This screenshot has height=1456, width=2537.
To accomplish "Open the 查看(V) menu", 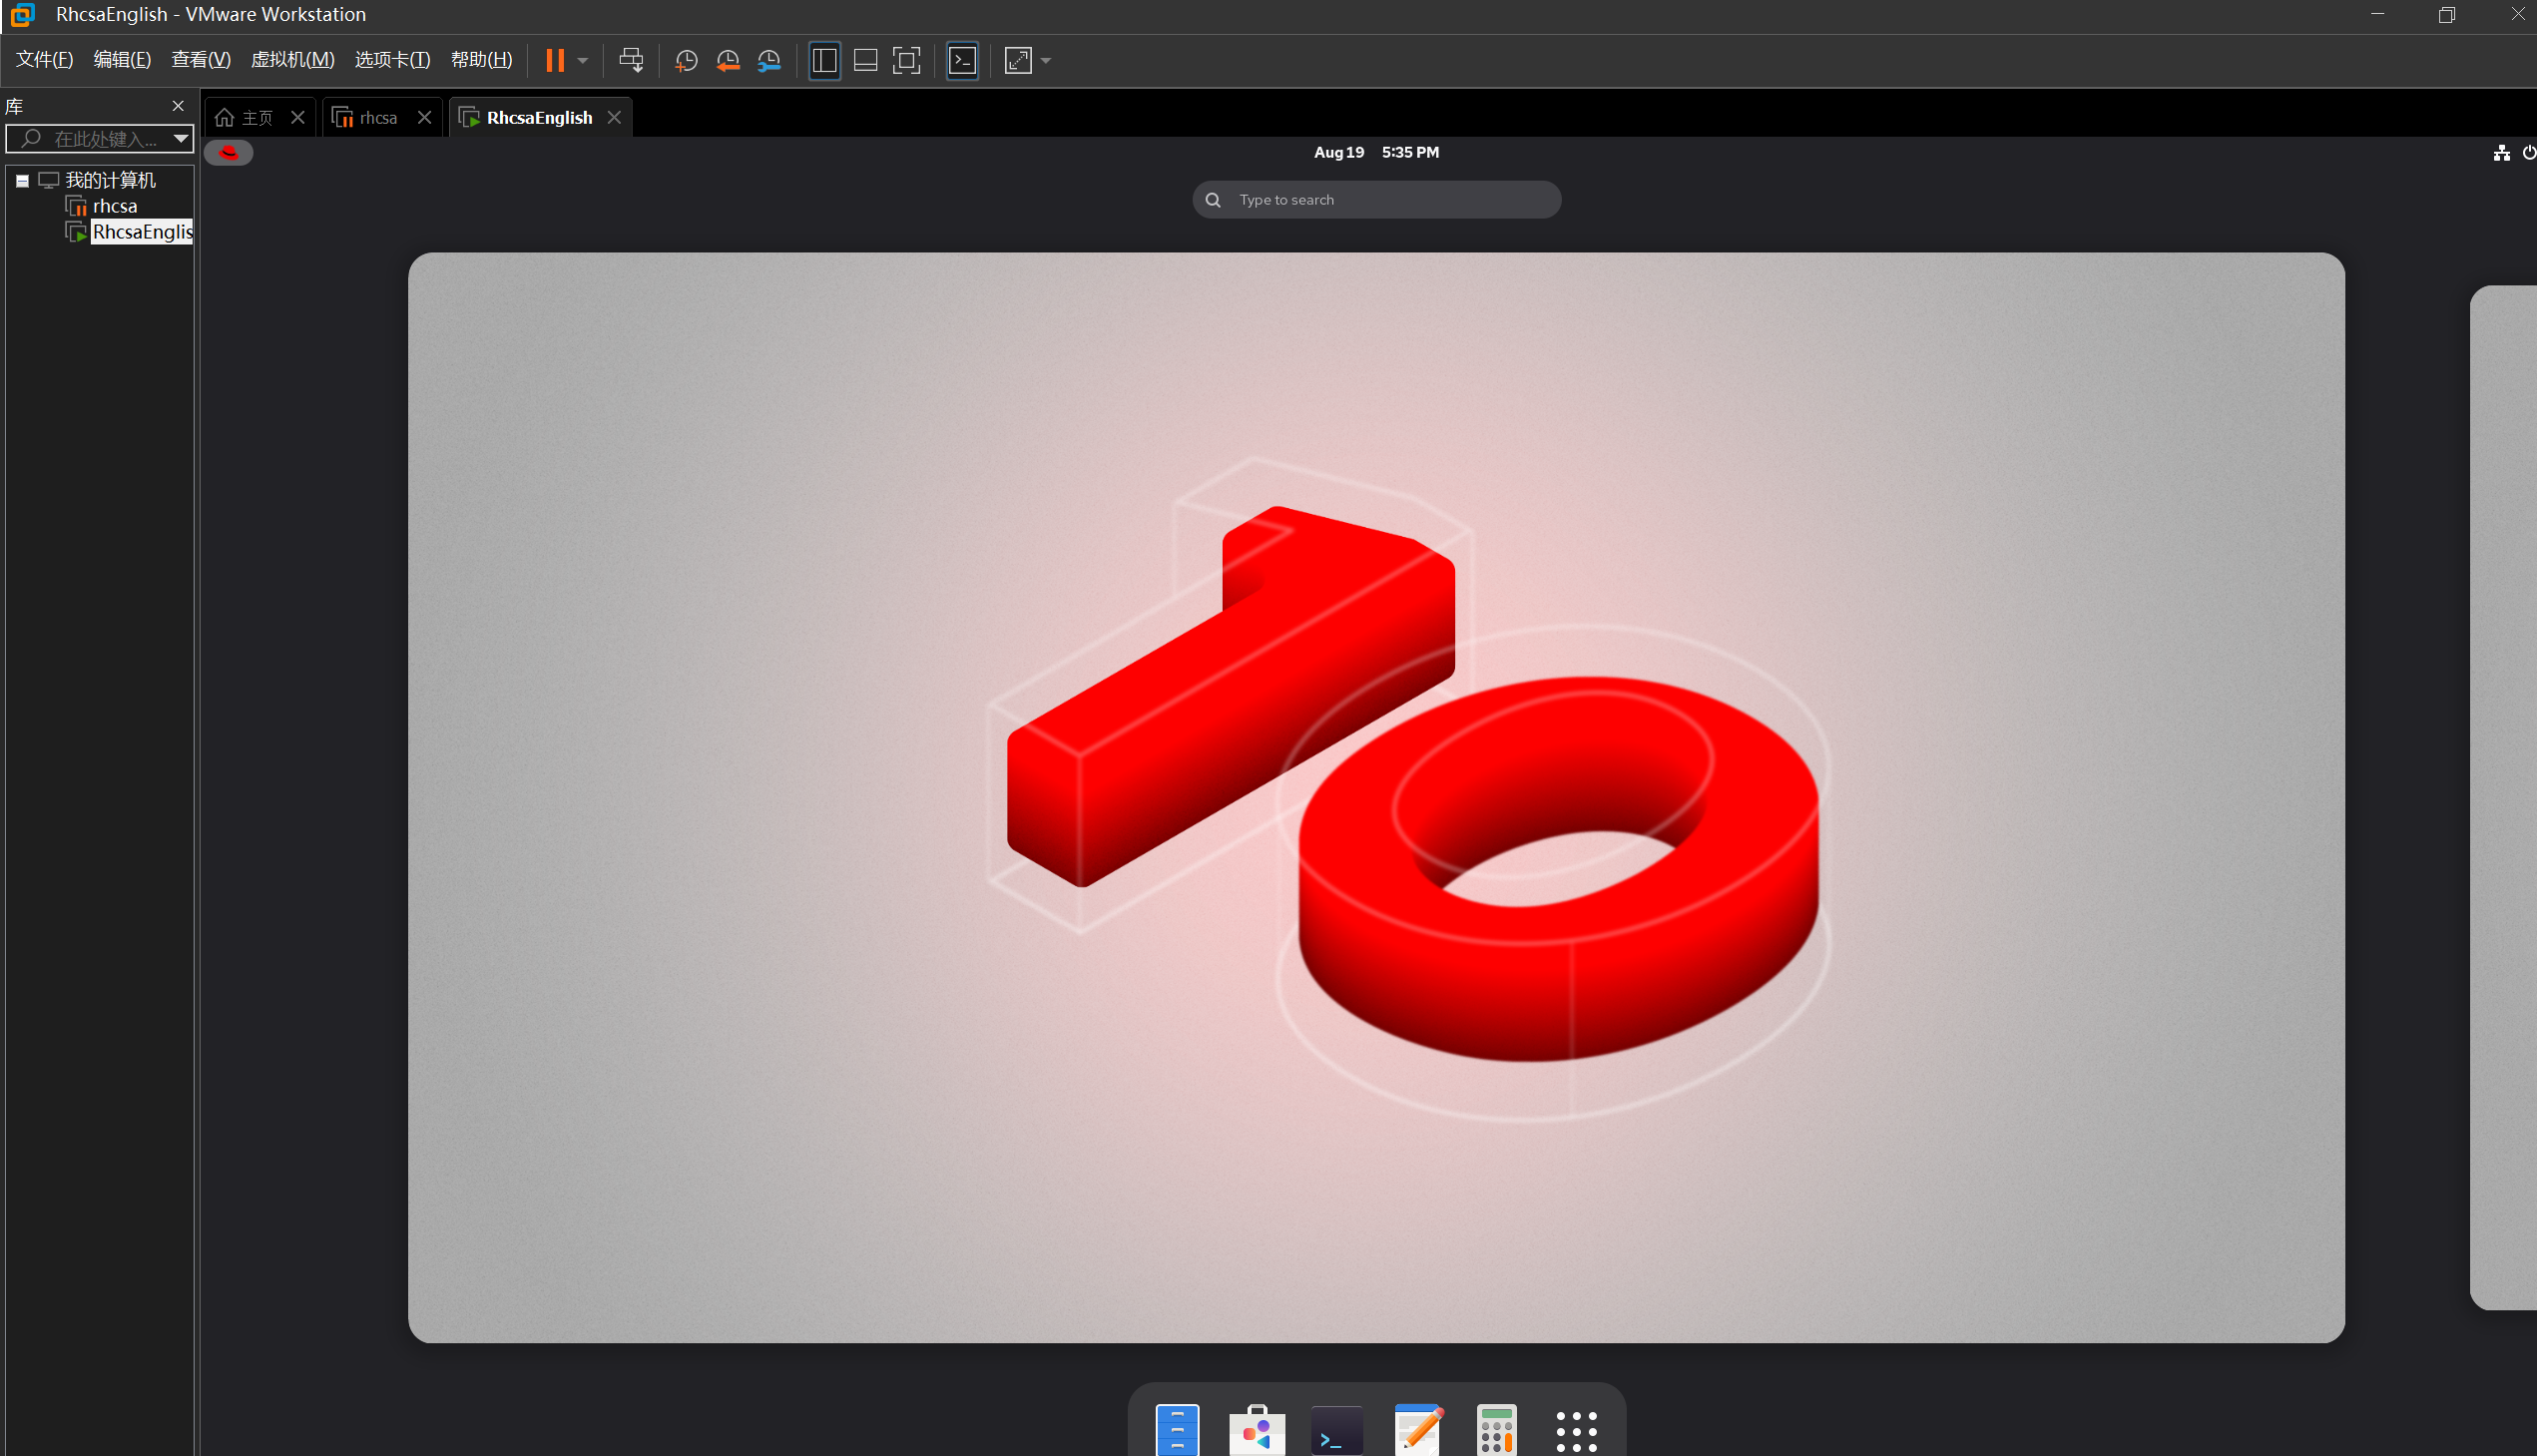I will 201,60.
